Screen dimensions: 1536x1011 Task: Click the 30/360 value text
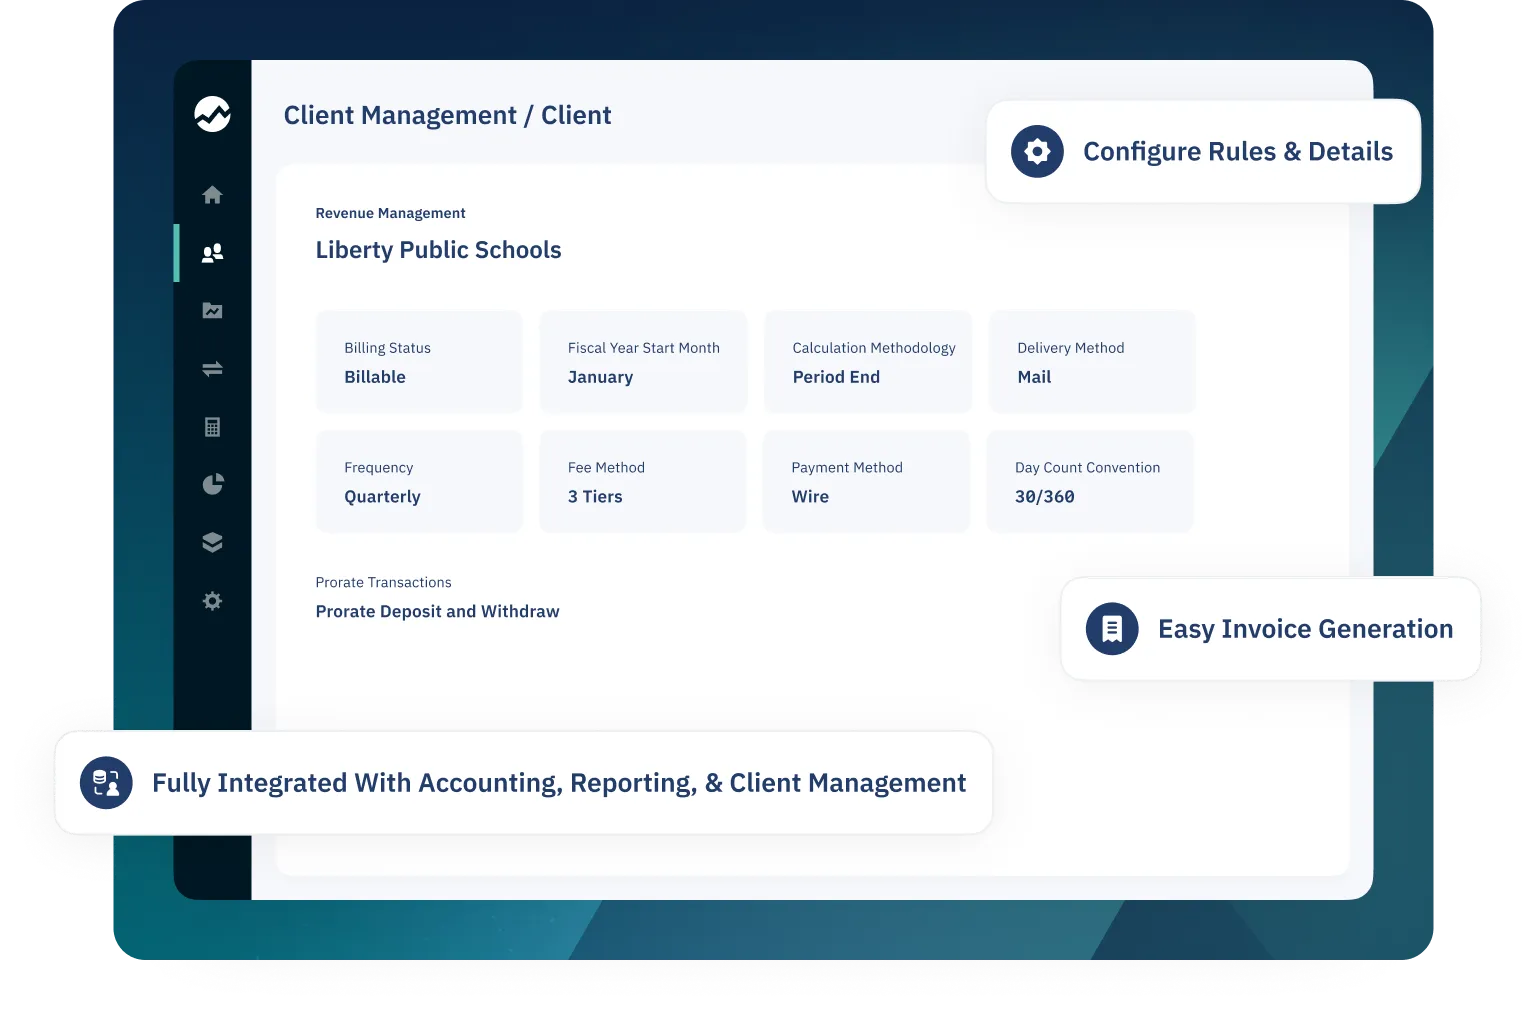pyautogui.click(x=1044, y=497)
